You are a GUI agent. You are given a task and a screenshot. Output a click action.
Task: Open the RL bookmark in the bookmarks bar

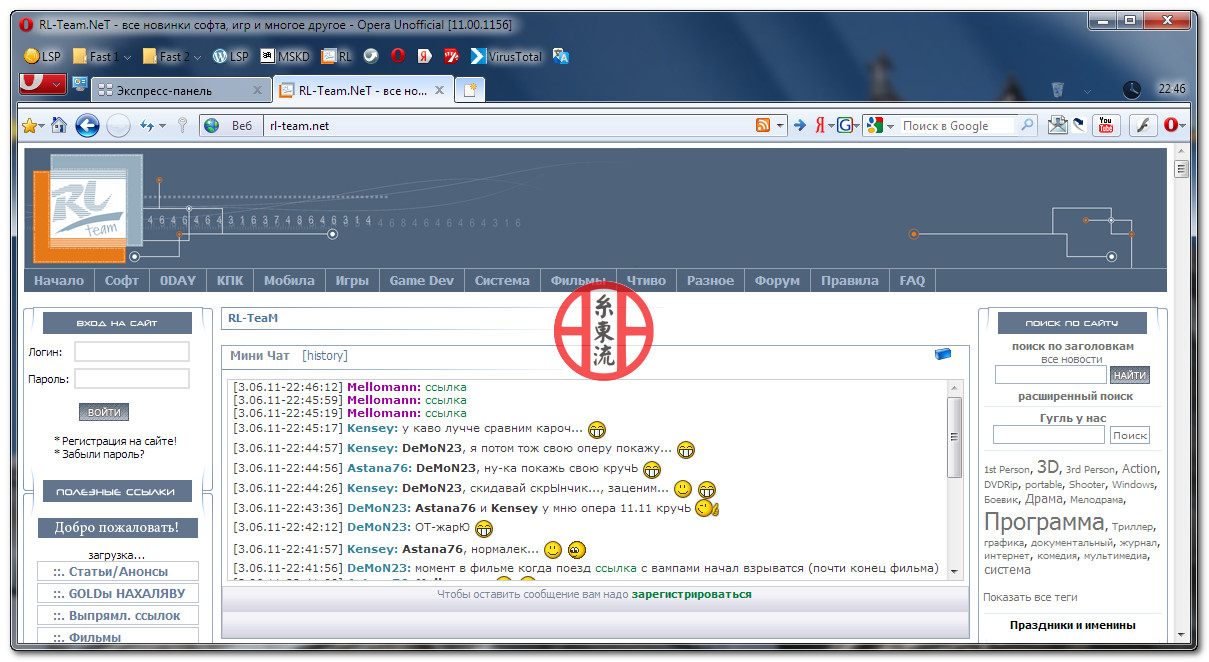tap(337, 56)
